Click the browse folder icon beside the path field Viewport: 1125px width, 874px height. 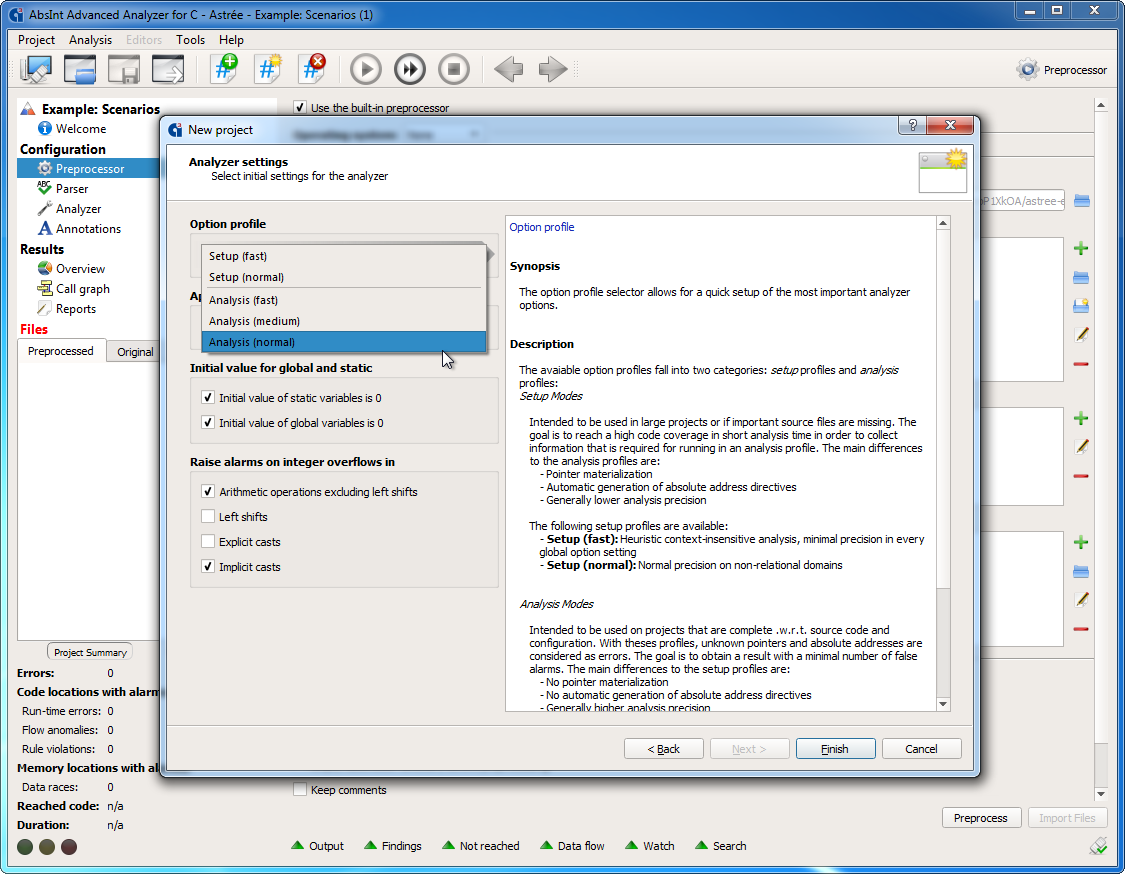(1082, 201)
